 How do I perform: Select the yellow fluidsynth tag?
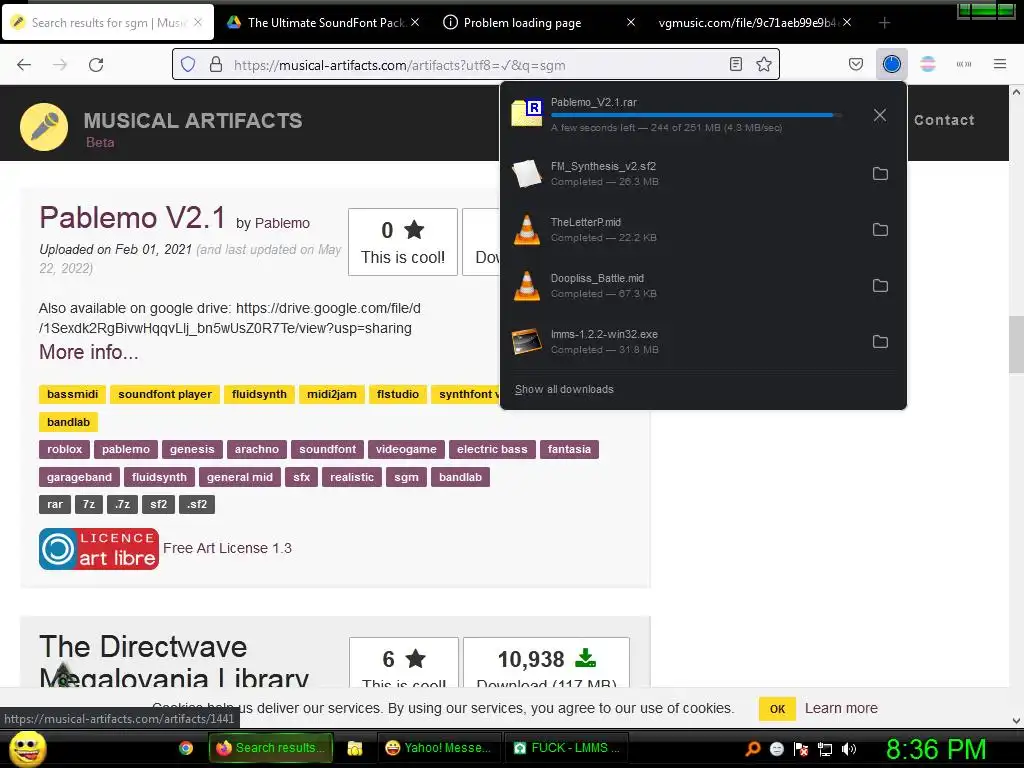[259, 394]
